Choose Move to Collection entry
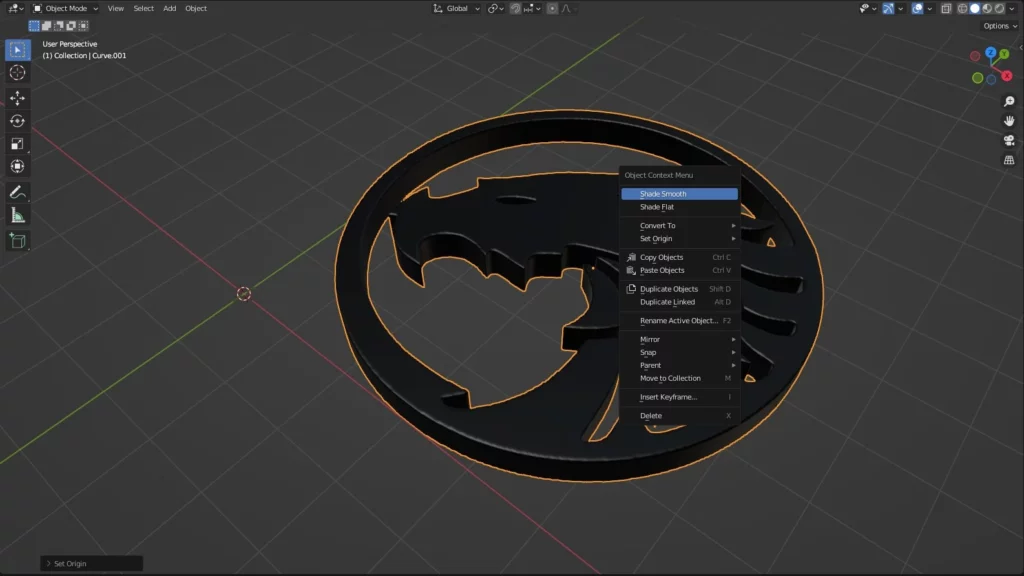 [679, 378]
